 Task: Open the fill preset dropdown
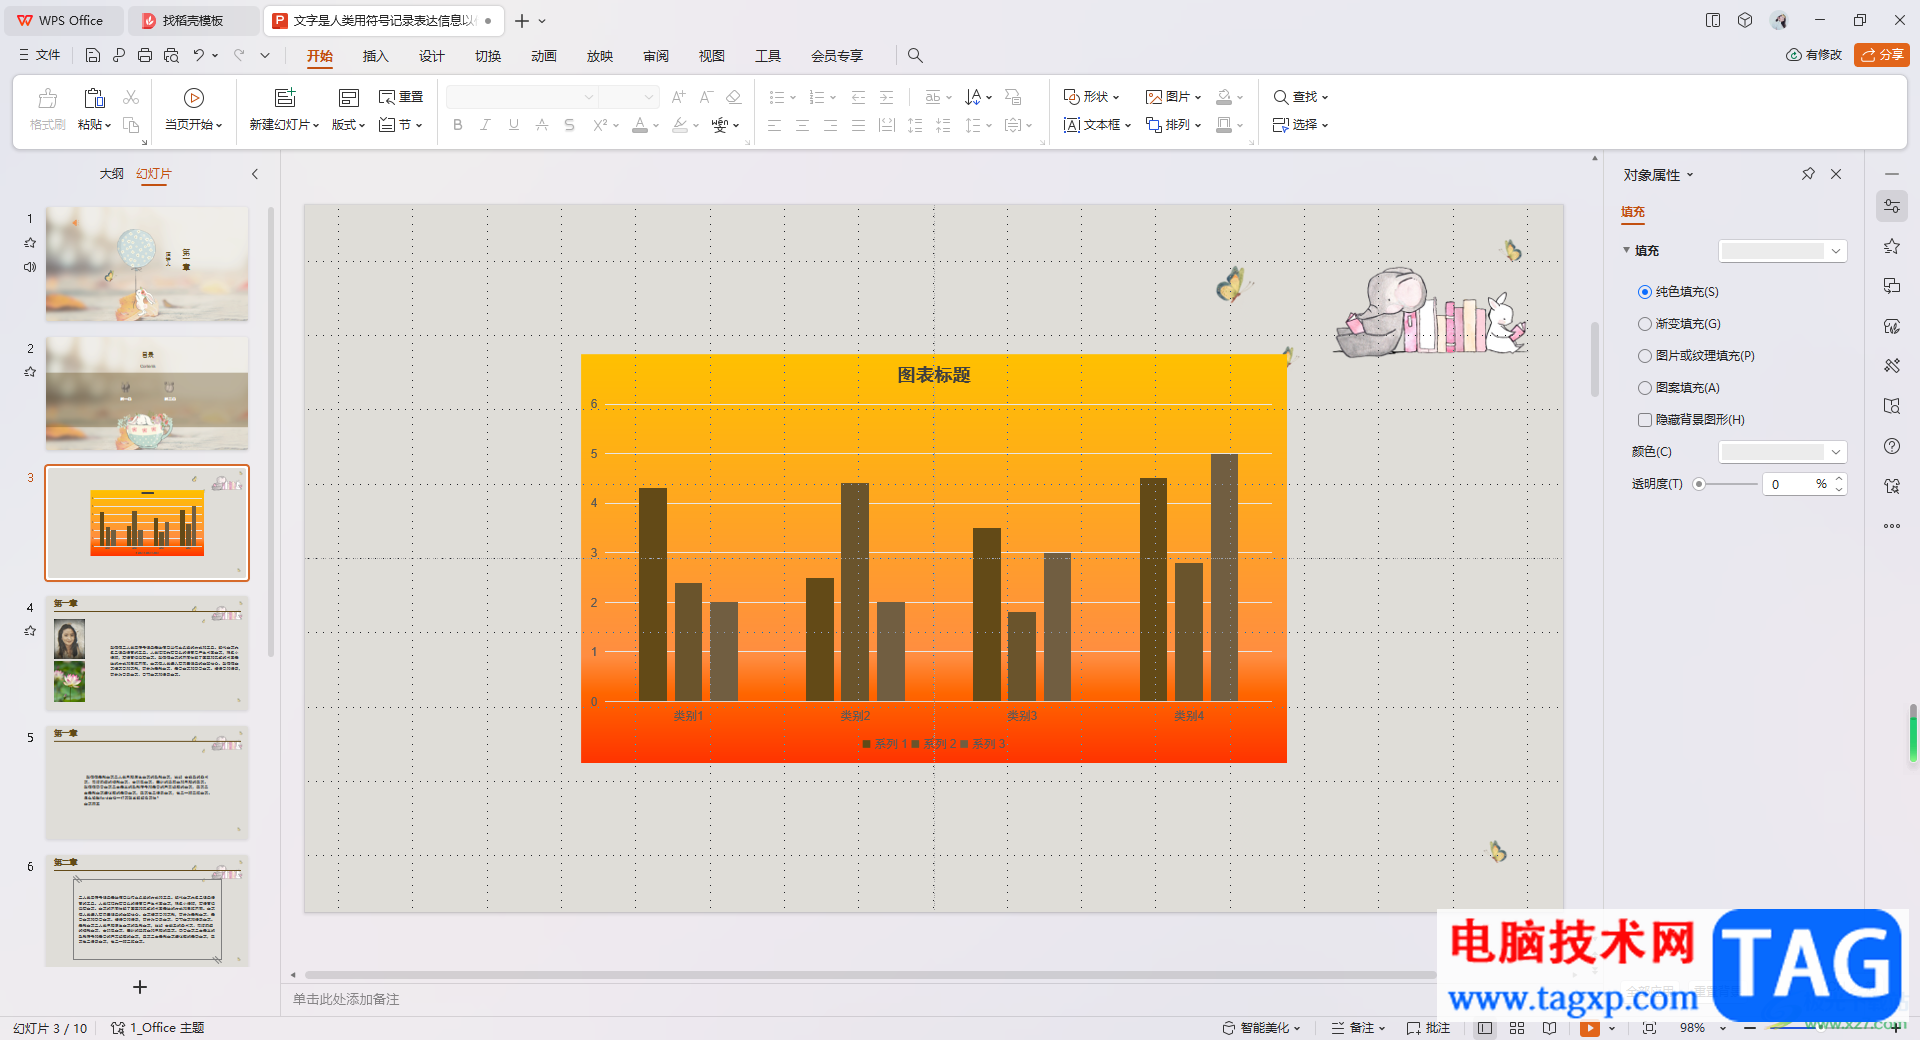(1782, 251)
